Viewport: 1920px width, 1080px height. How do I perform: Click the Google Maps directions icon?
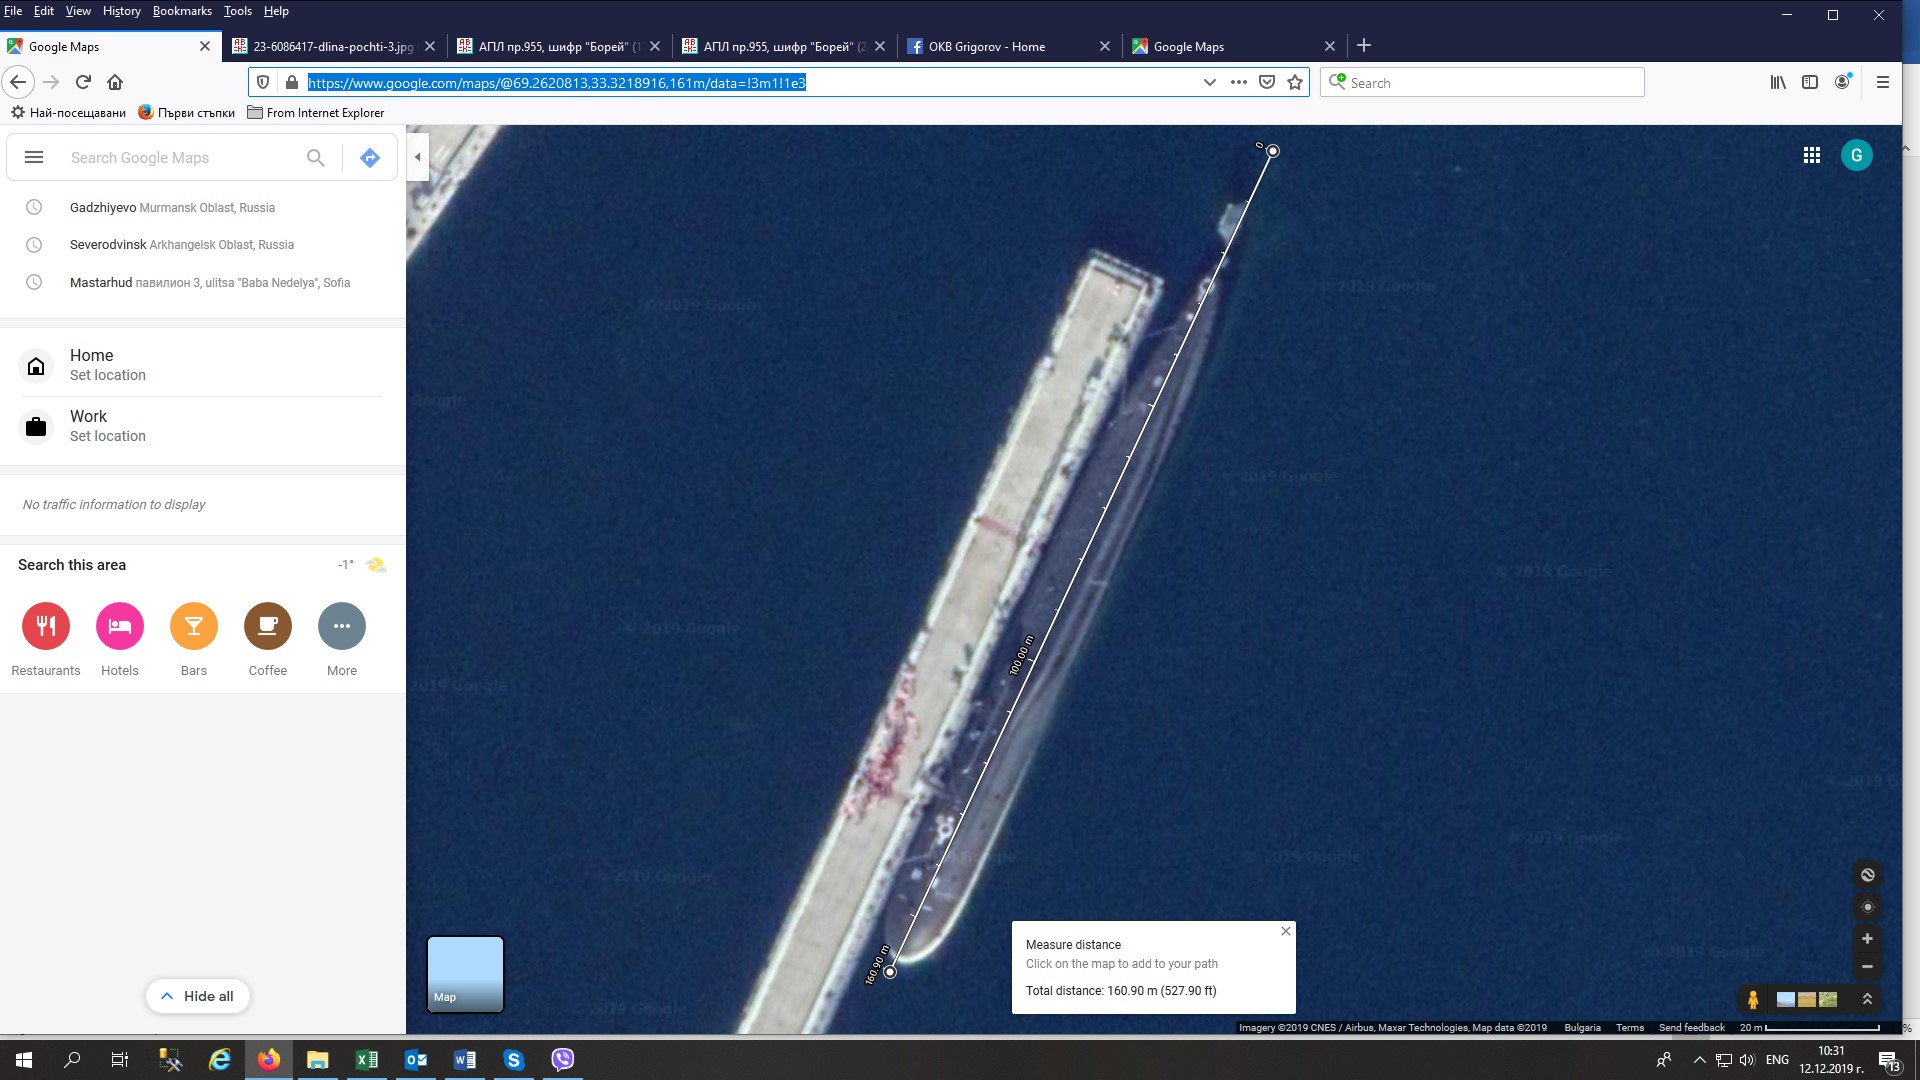pyautogui.click(x=370, y=158)
